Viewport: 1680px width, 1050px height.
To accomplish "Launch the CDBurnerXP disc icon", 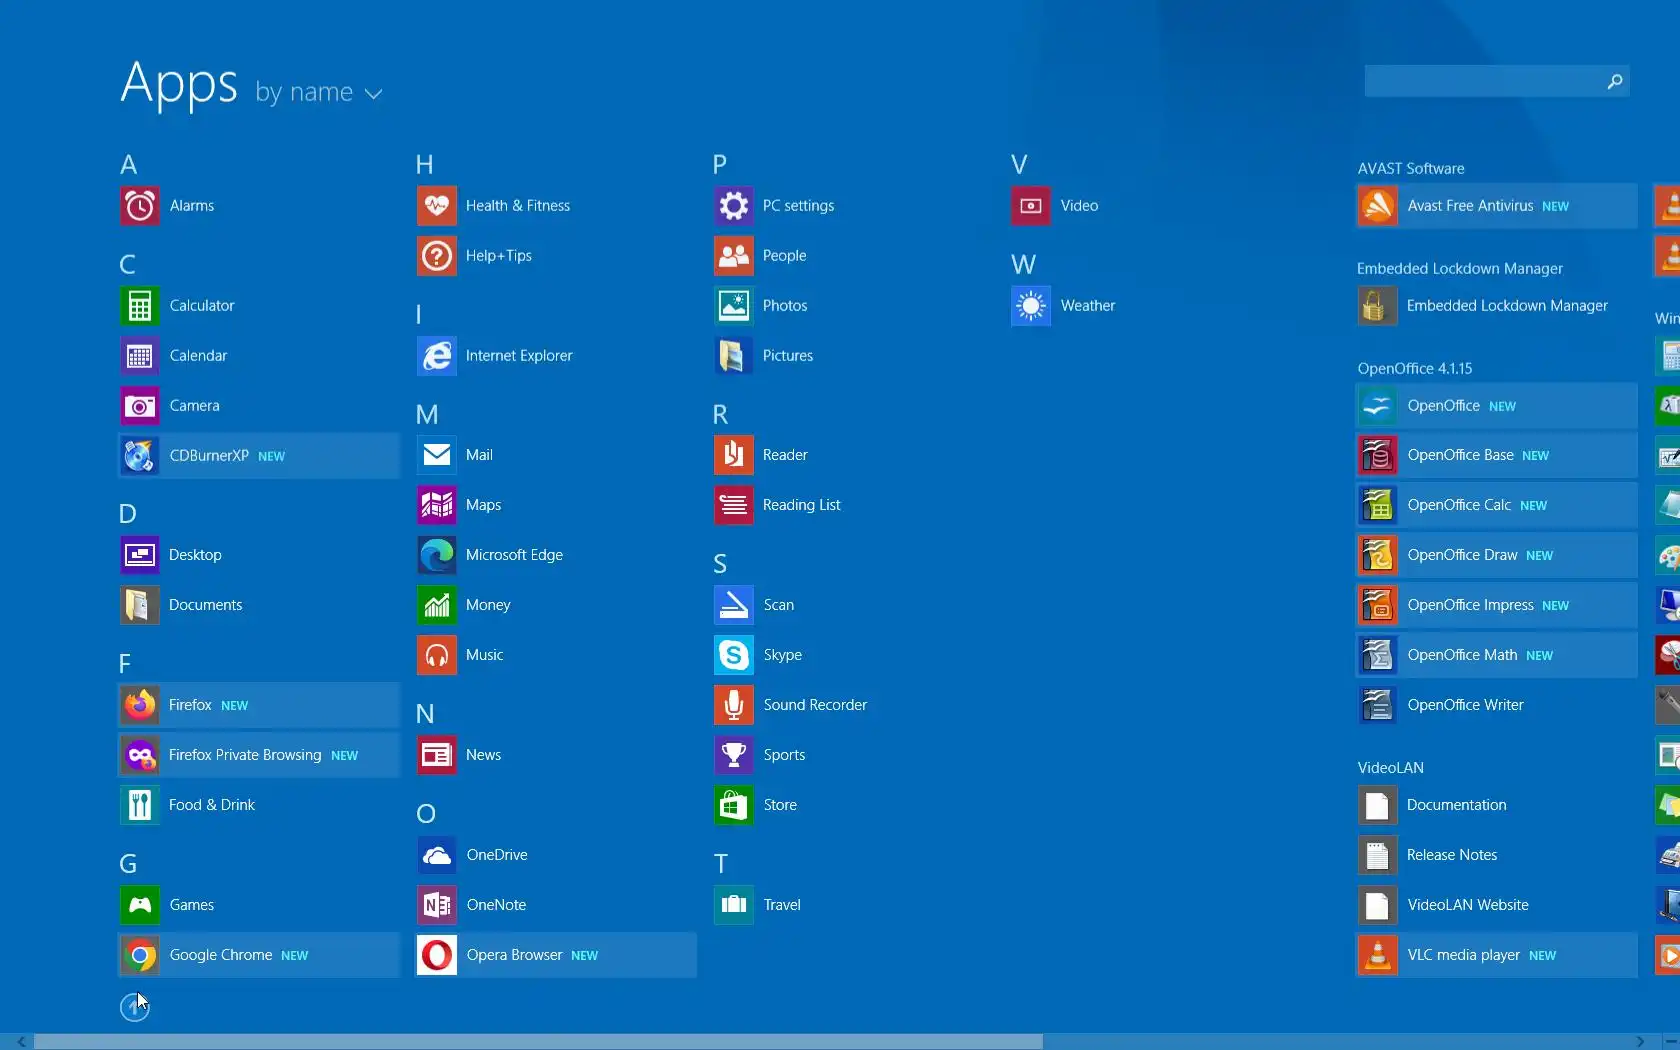I will tap(140, 456).
